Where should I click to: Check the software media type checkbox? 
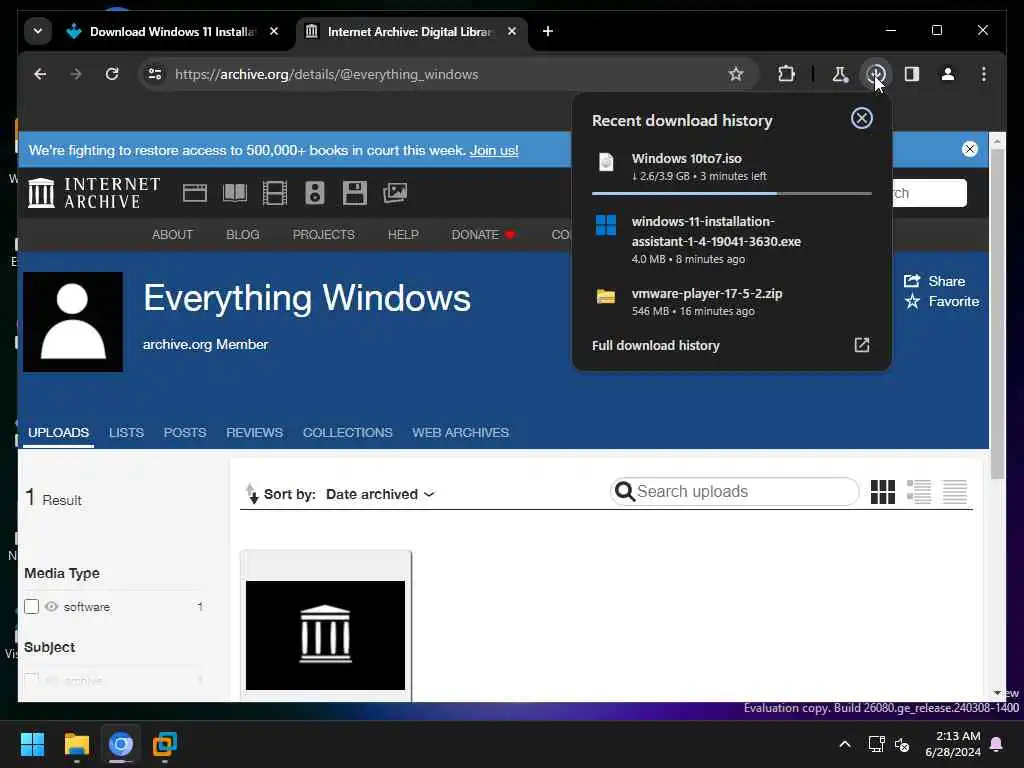pyautogui.click(x=31, y=607)
